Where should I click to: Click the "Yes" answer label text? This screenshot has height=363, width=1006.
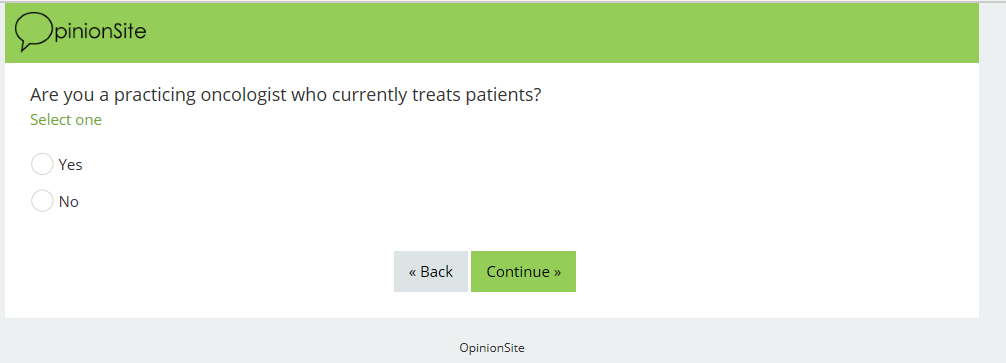point(71,165)
